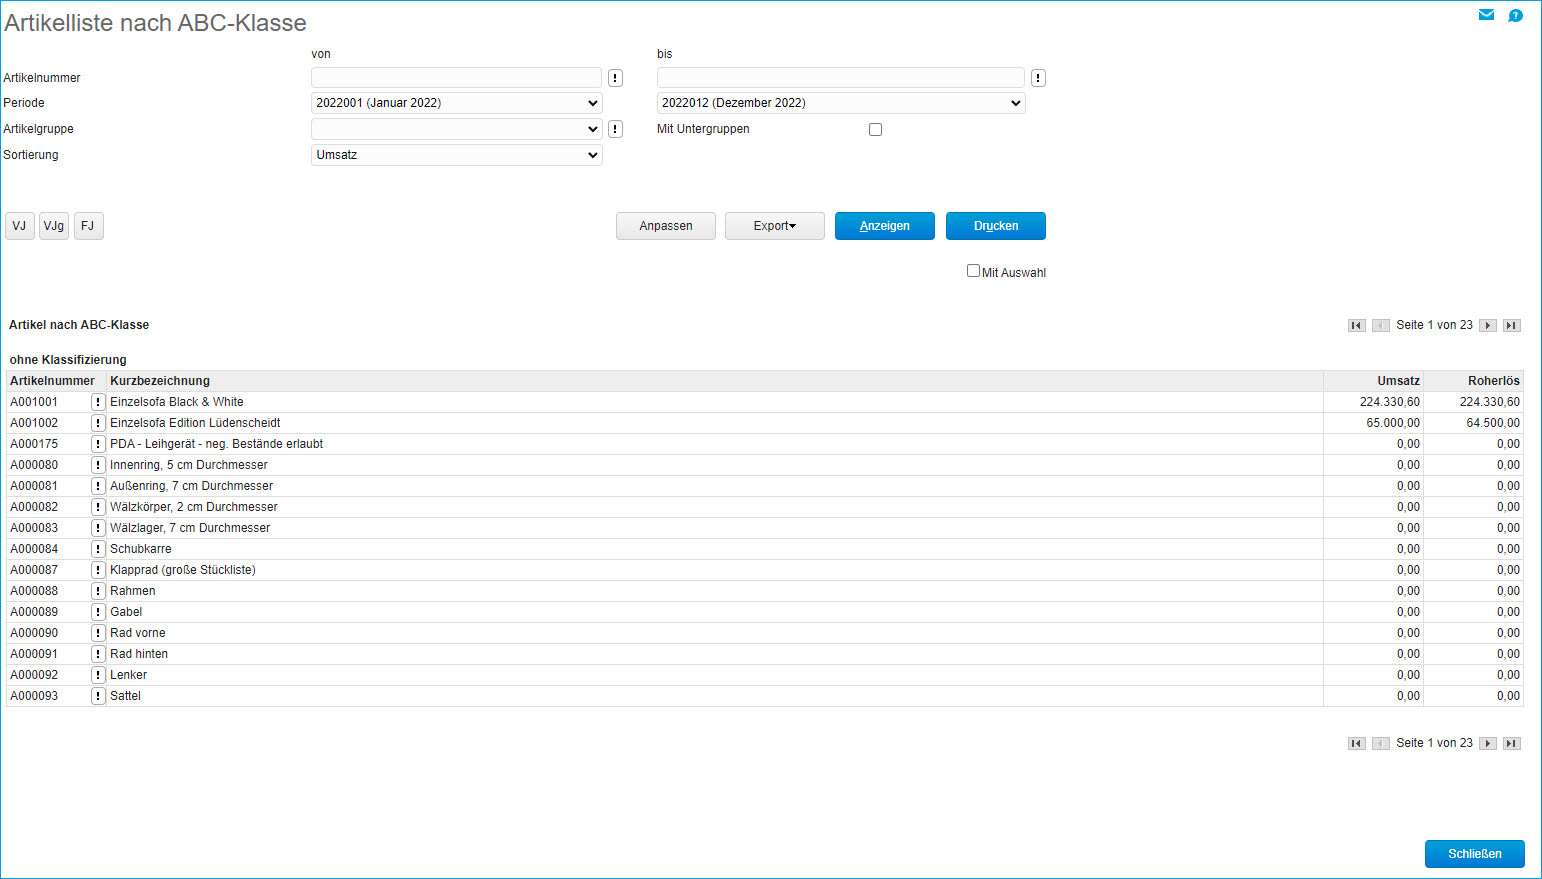1542x879 pixels.
Task: Click lookup icon beside Artikelnummer bis field
Action: (x=1038, y=78)
